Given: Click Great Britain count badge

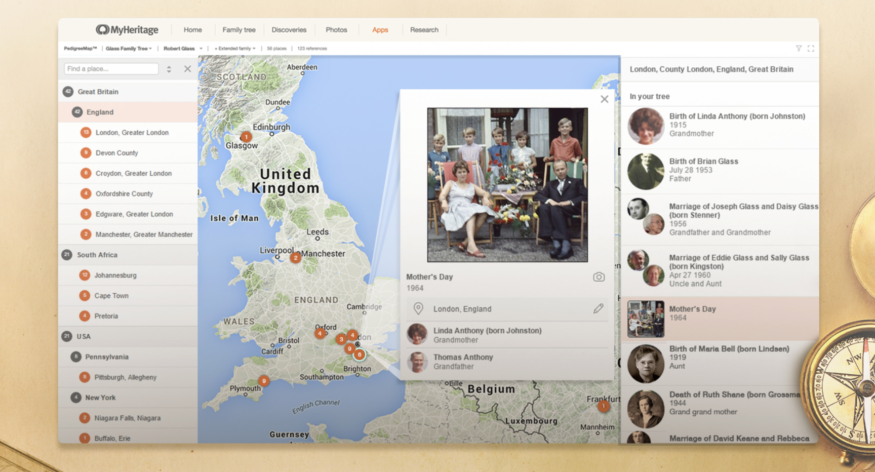Looking at the screenshot, I should pos(68,91).
